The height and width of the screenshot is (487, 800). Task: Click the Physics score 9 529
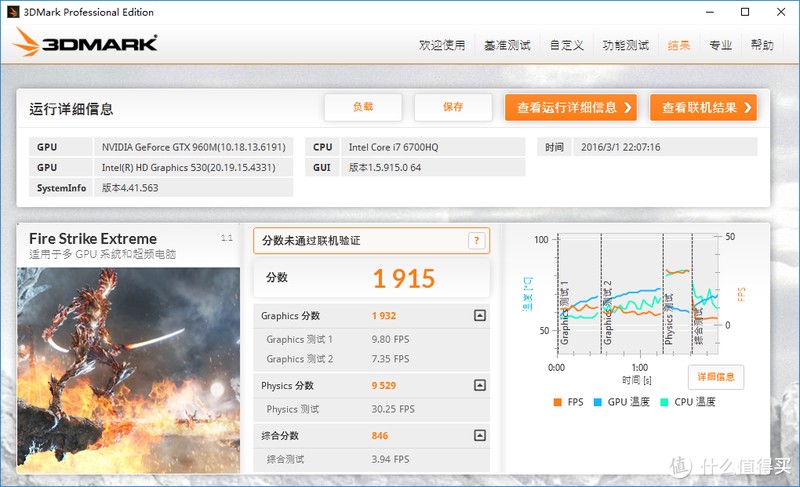pyautogui.click(x=384, y=386)
